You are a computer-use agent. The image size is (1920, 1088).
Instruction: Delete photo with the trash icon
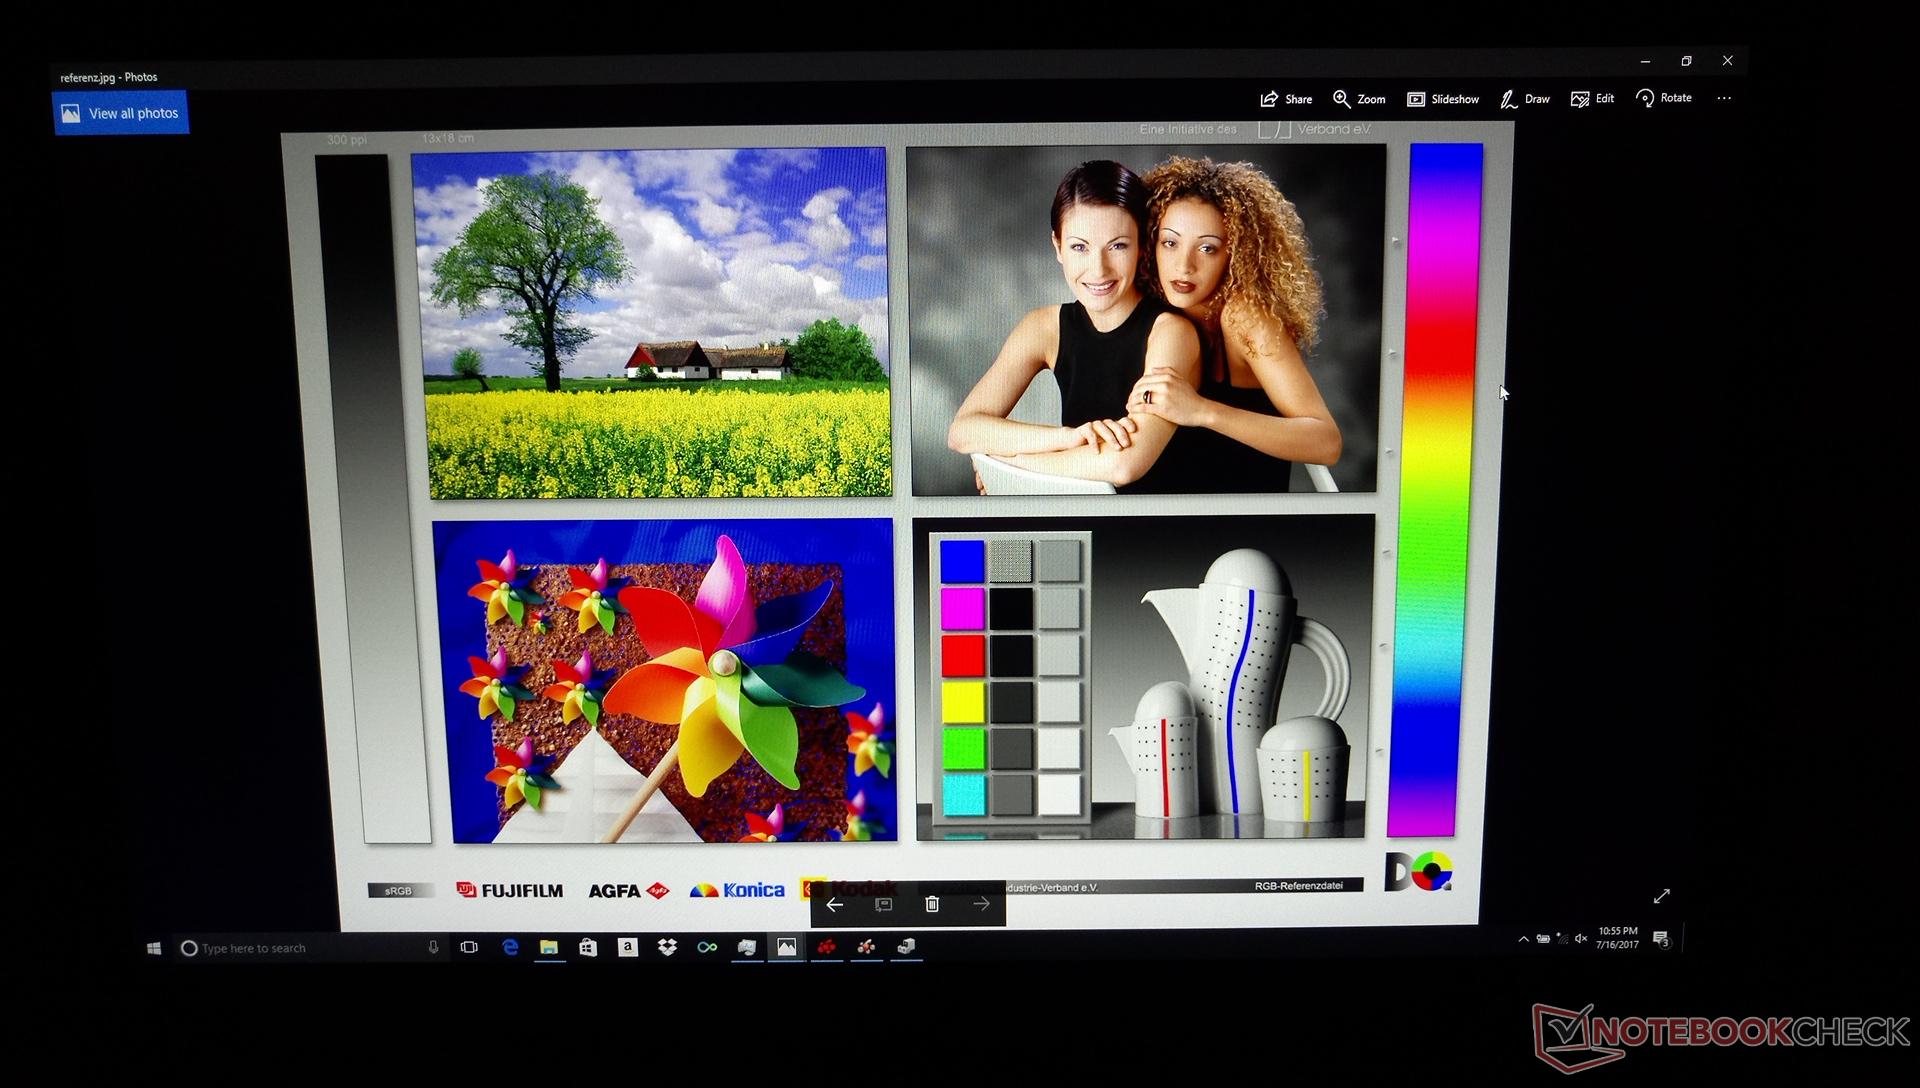932,904
